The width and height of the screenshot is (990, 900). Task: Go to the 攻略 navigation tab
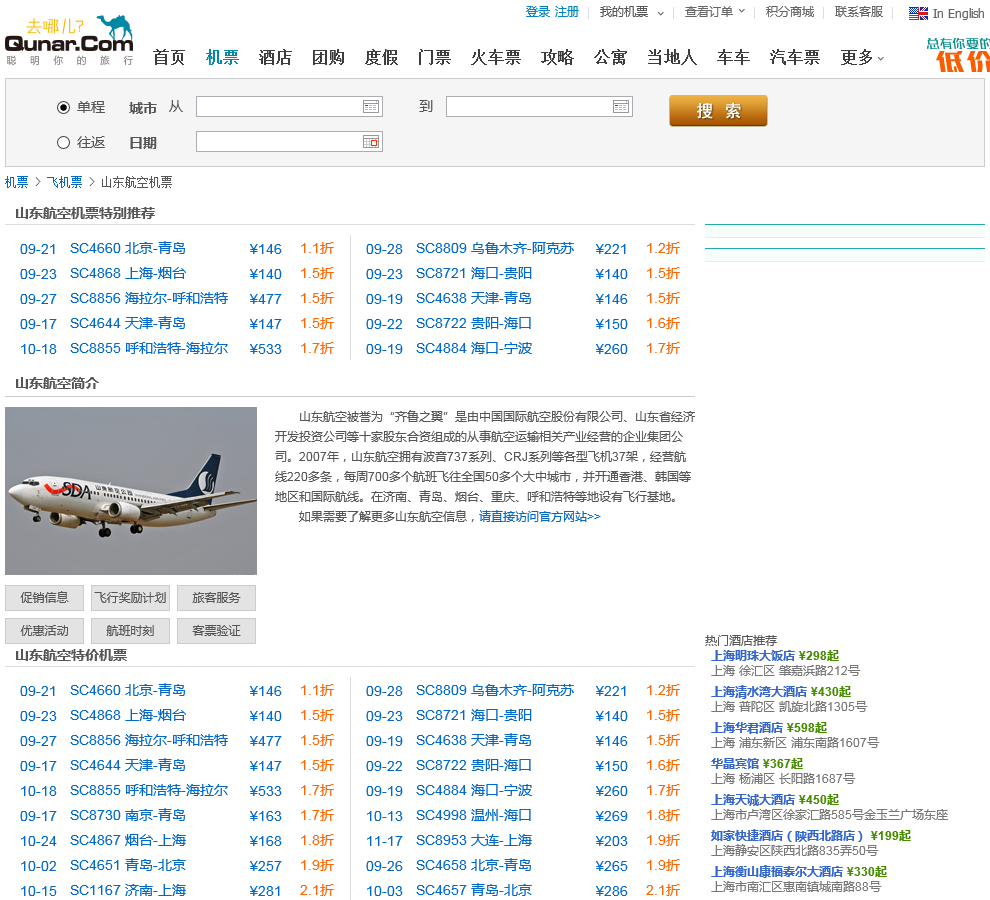pos(558,57)
